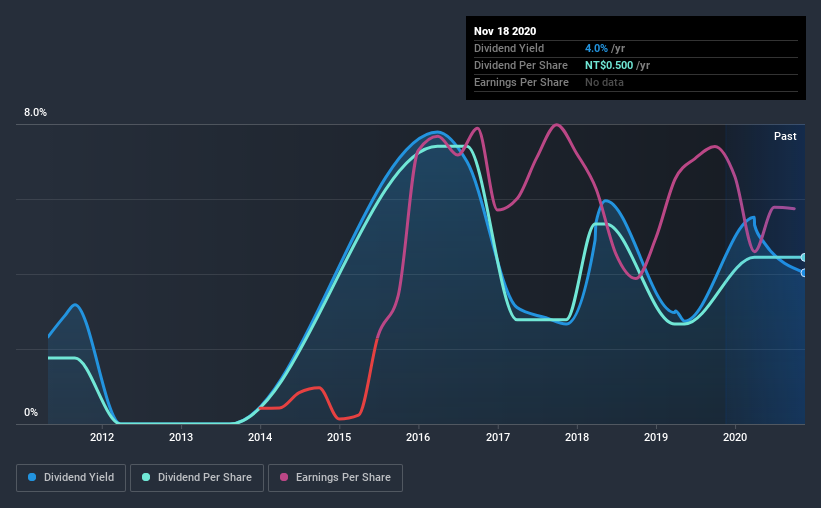The image size is (821, 508).
Task: Click the Earnings Per Share row label in the tooltip
Action: [521, 82]
